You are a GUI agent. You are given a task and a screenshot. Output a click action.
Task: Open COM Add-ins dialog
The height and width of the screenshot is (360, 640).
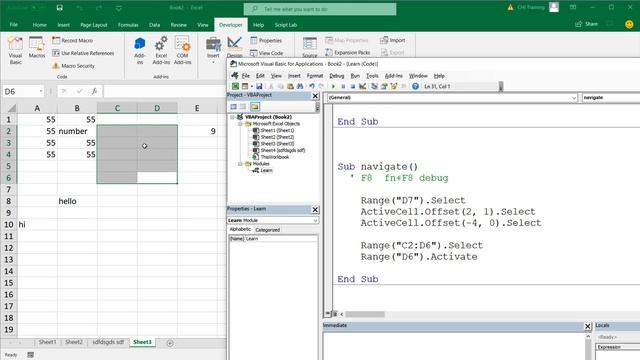click(182, 51)
